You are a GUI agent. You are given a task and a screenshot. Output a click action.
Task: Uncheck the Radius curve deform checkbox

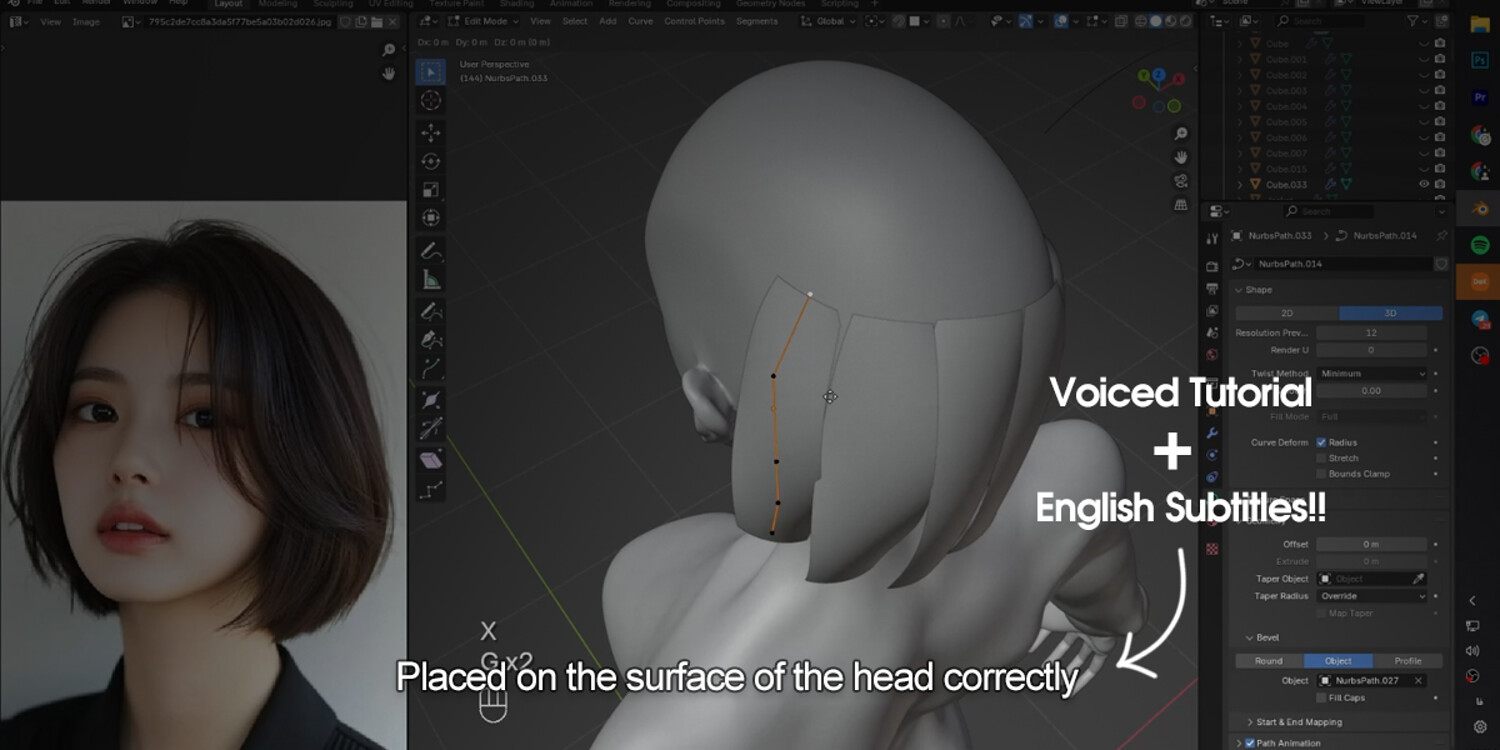coord(1321,442)
